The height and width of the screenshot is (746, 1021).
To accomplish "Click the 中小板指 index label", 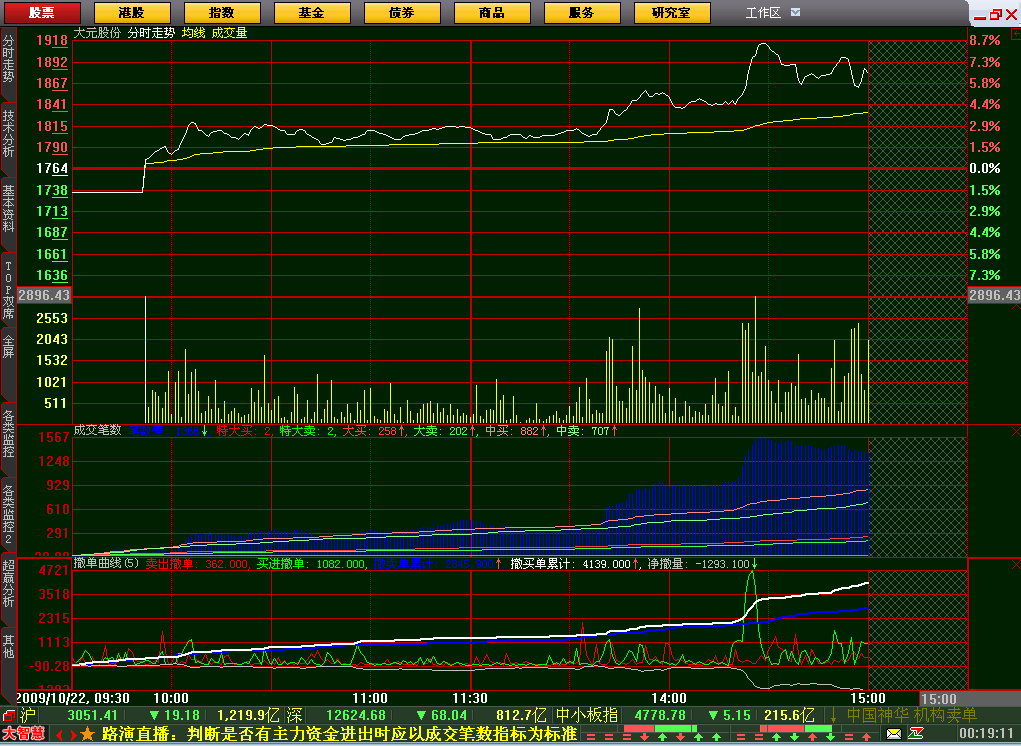I will [x=587, y=715].
